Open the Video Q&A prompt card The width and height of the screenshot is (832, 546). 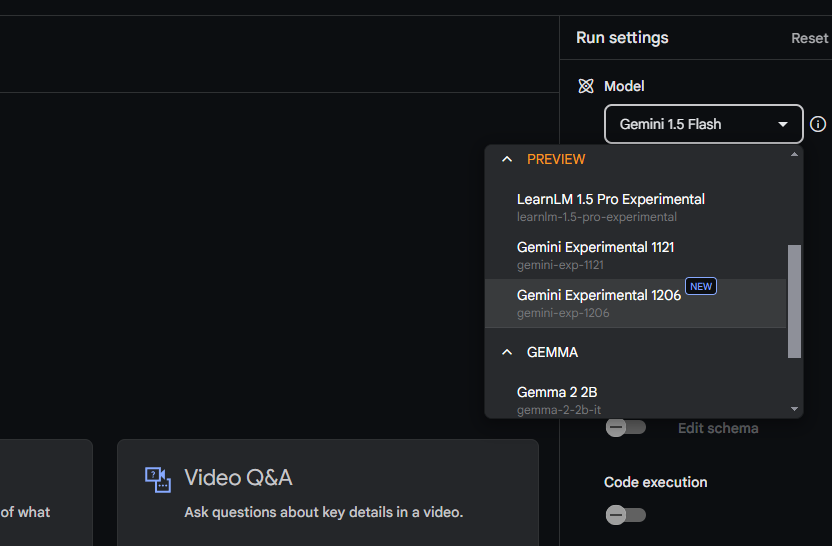click(327, 493)
